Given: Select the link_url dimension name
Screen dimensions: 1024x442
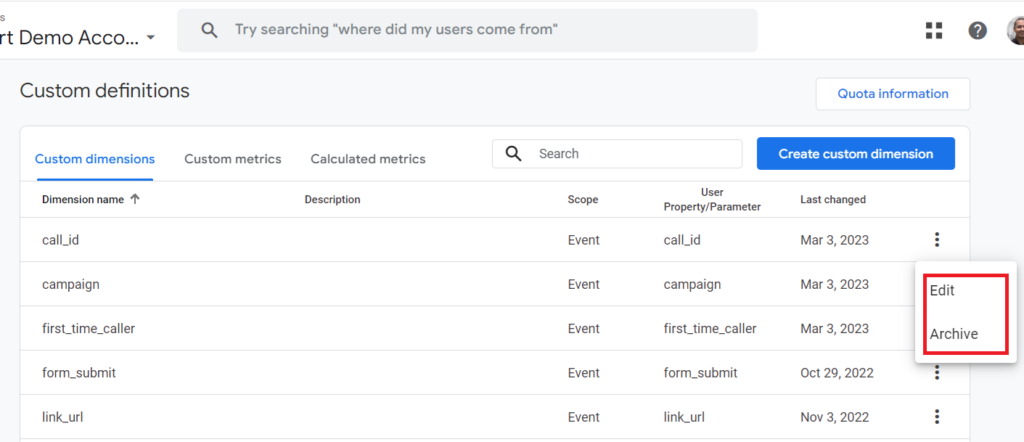Looking at the screenshot, I should (62, 417).
